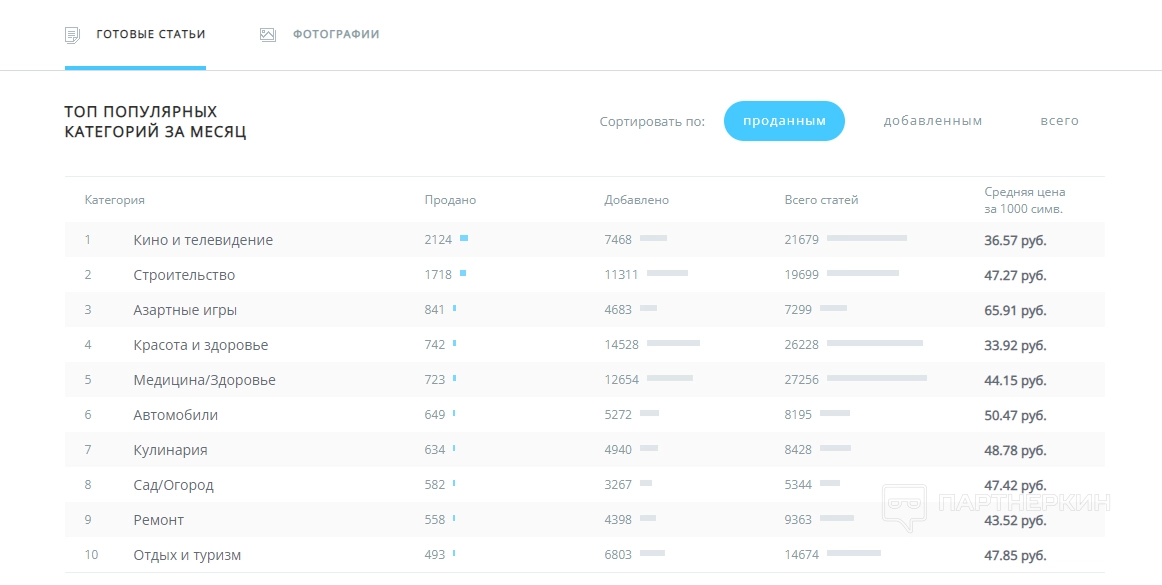Click the document icon beside Готовые статьи
The height and width of the screenshot is (585, 1162).
(72, 35)
